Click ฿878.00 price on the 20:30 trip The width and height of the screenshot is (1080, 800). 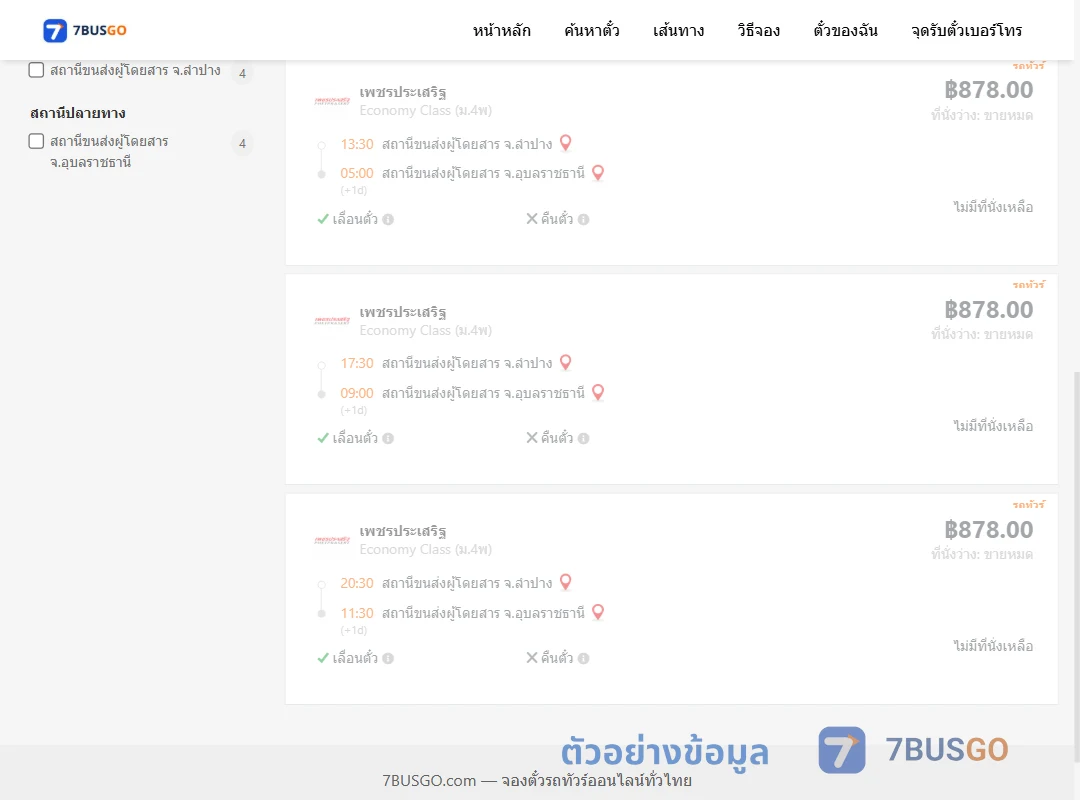point(988,529)
